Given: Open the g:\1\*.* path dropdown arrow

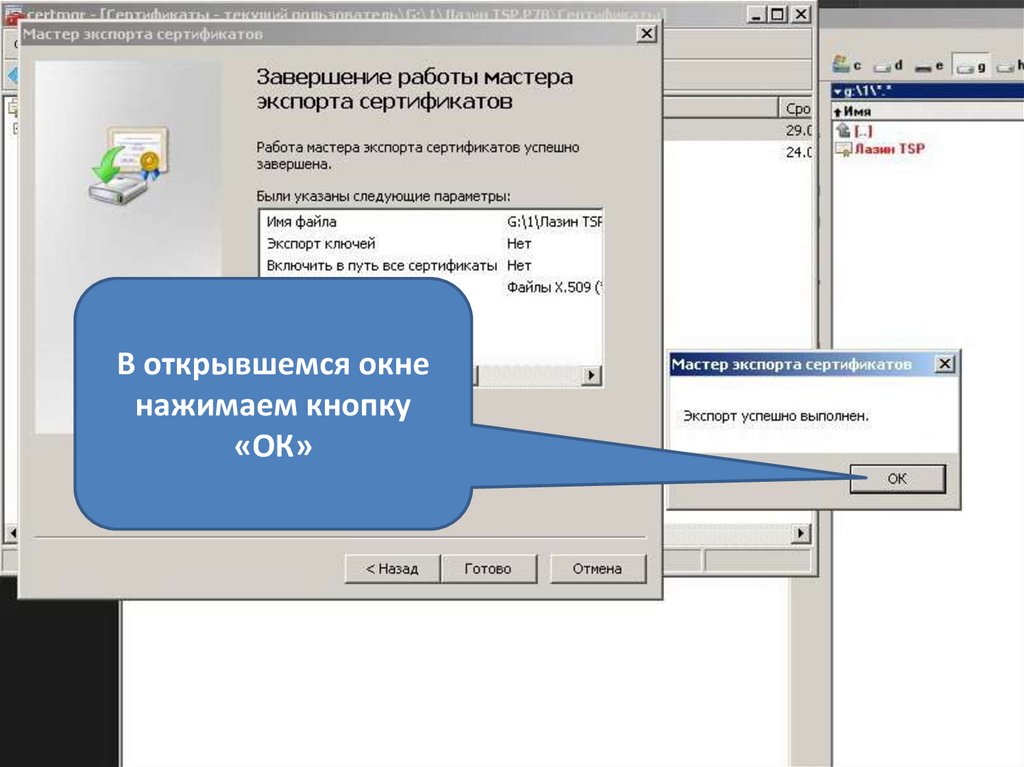Looking at the screenshot, I should tap(837, 91).
